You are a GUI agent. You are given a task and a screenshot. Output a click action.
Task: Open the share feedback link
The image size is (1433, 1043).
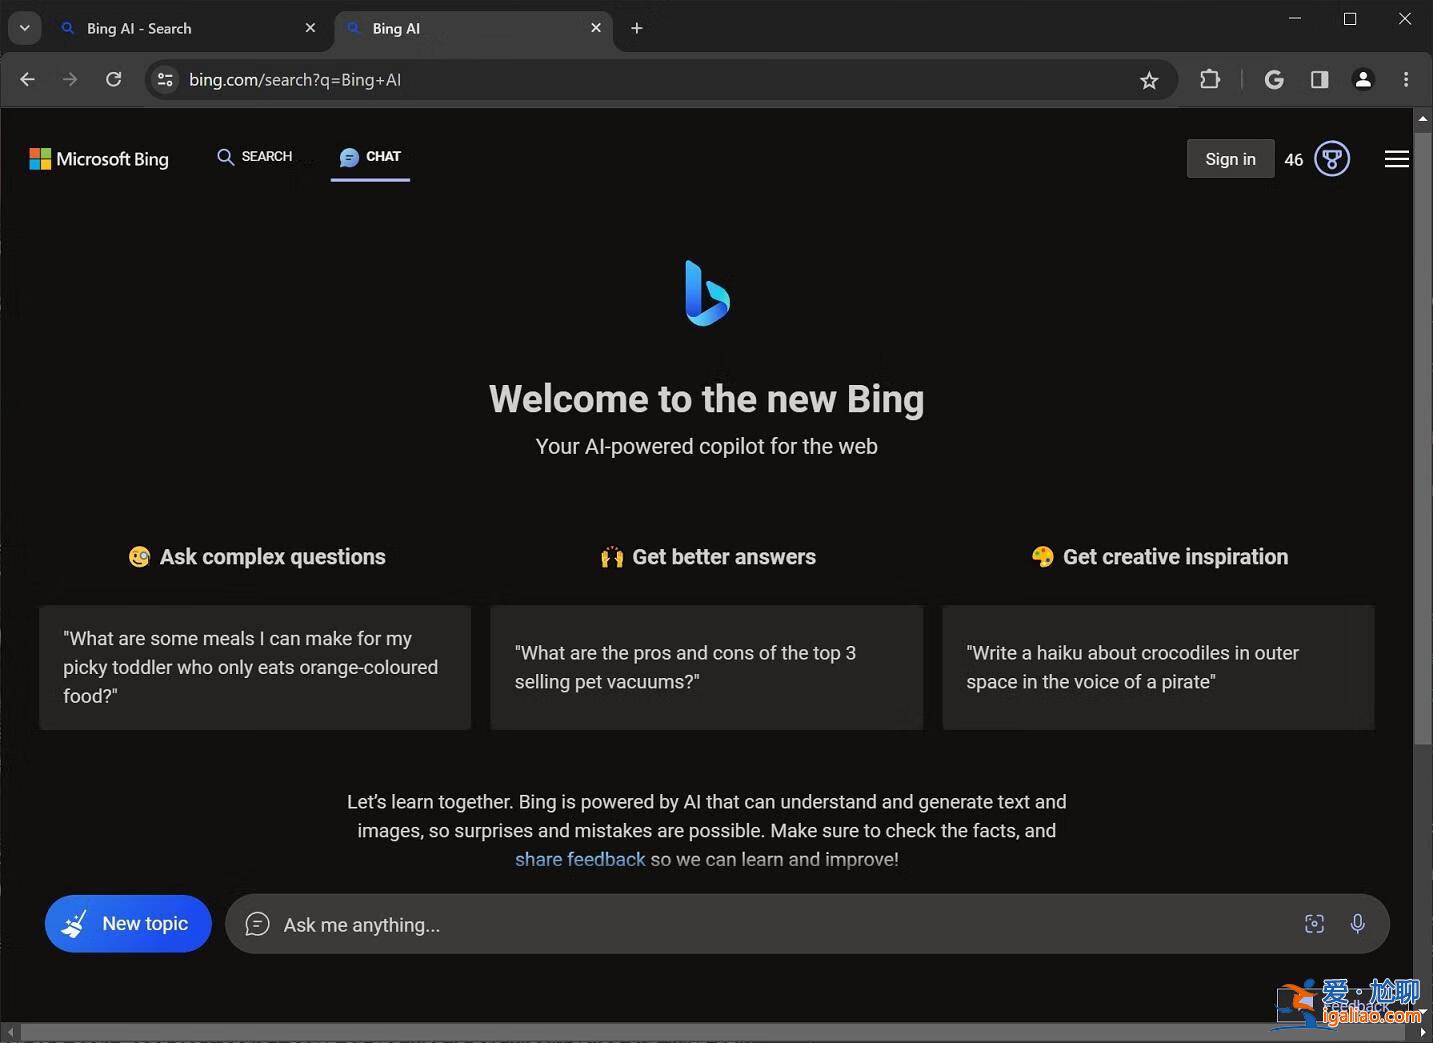[579, 859]
